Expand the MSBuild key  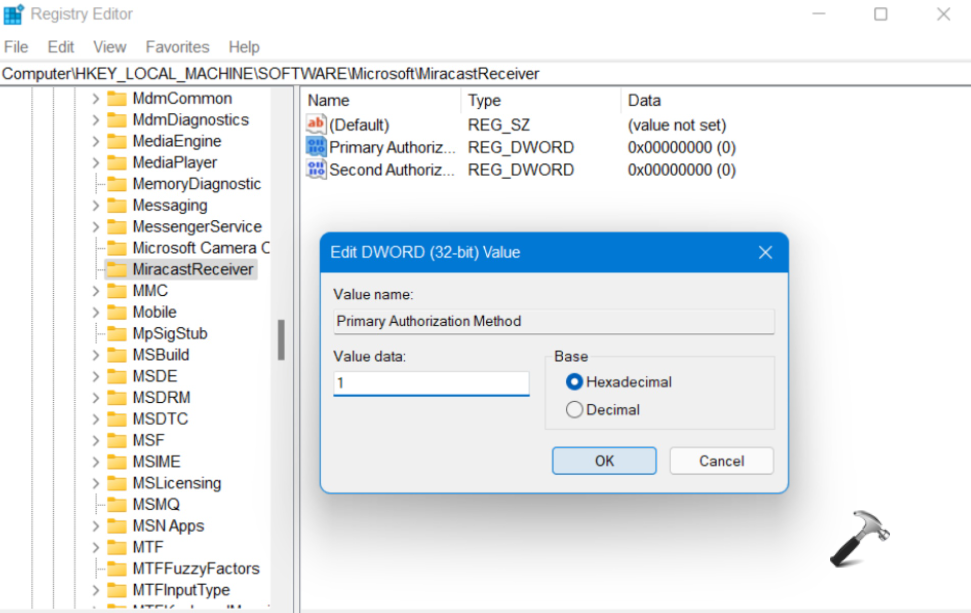pyautogui.click(x=95, y=355)
